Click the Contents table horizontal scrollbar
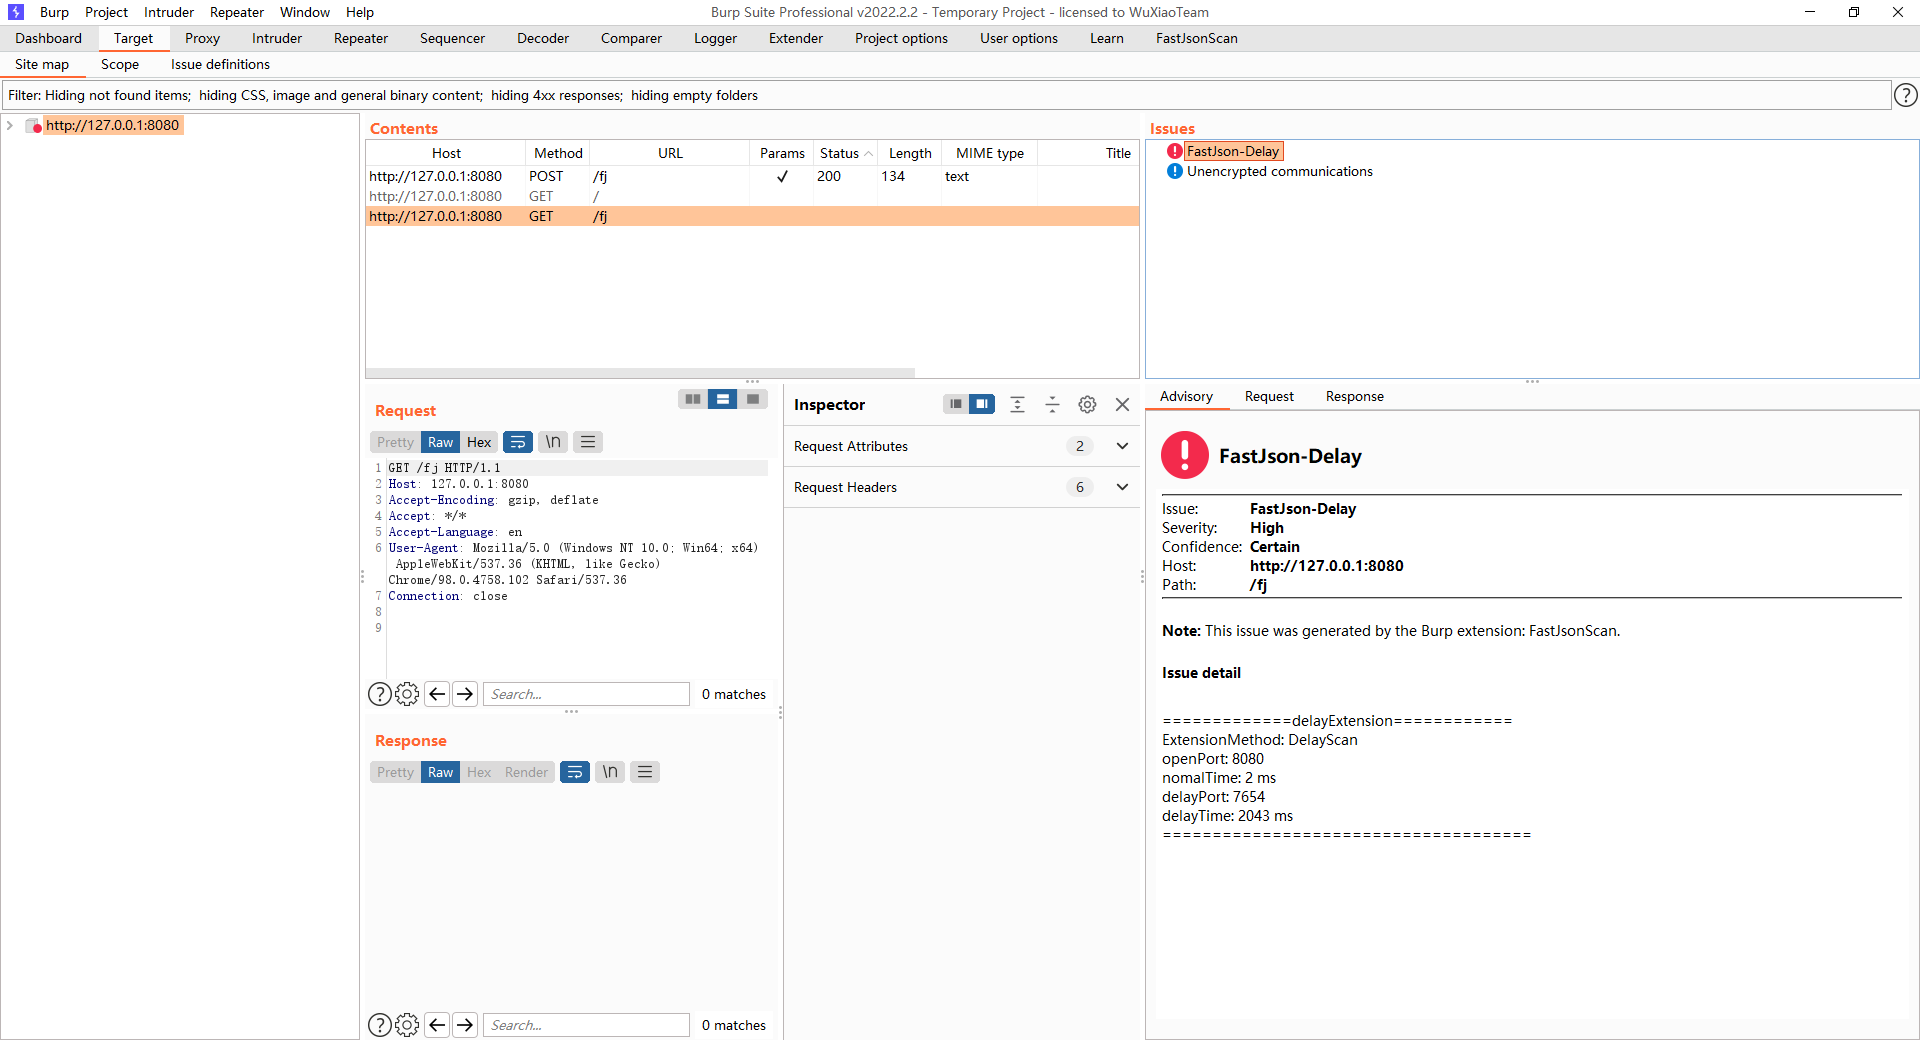 [x=640, y=373]
